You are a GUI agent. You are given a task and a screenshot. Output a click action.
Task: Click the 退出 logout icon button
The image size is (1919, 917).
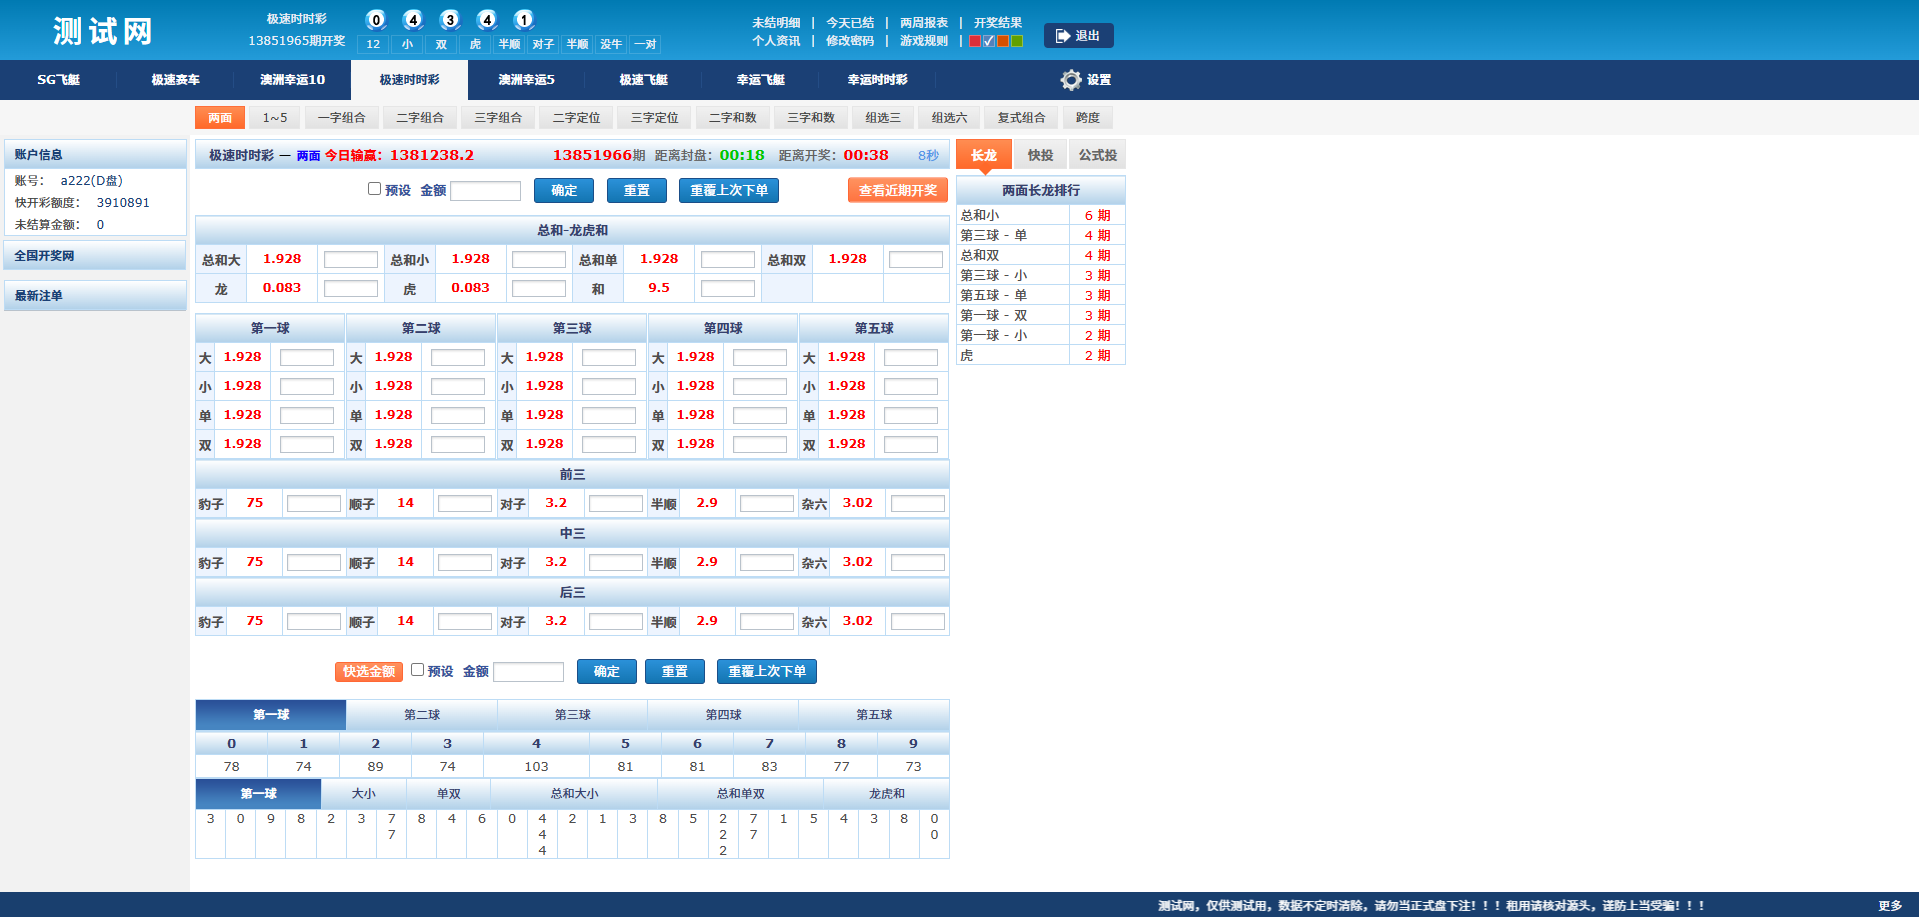[1077, 36]
